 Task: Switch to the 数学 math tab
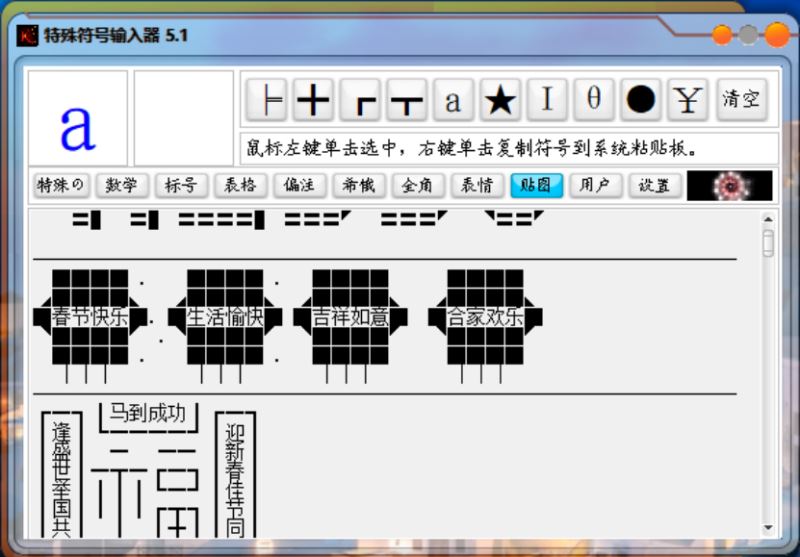(x=122, y=185)
